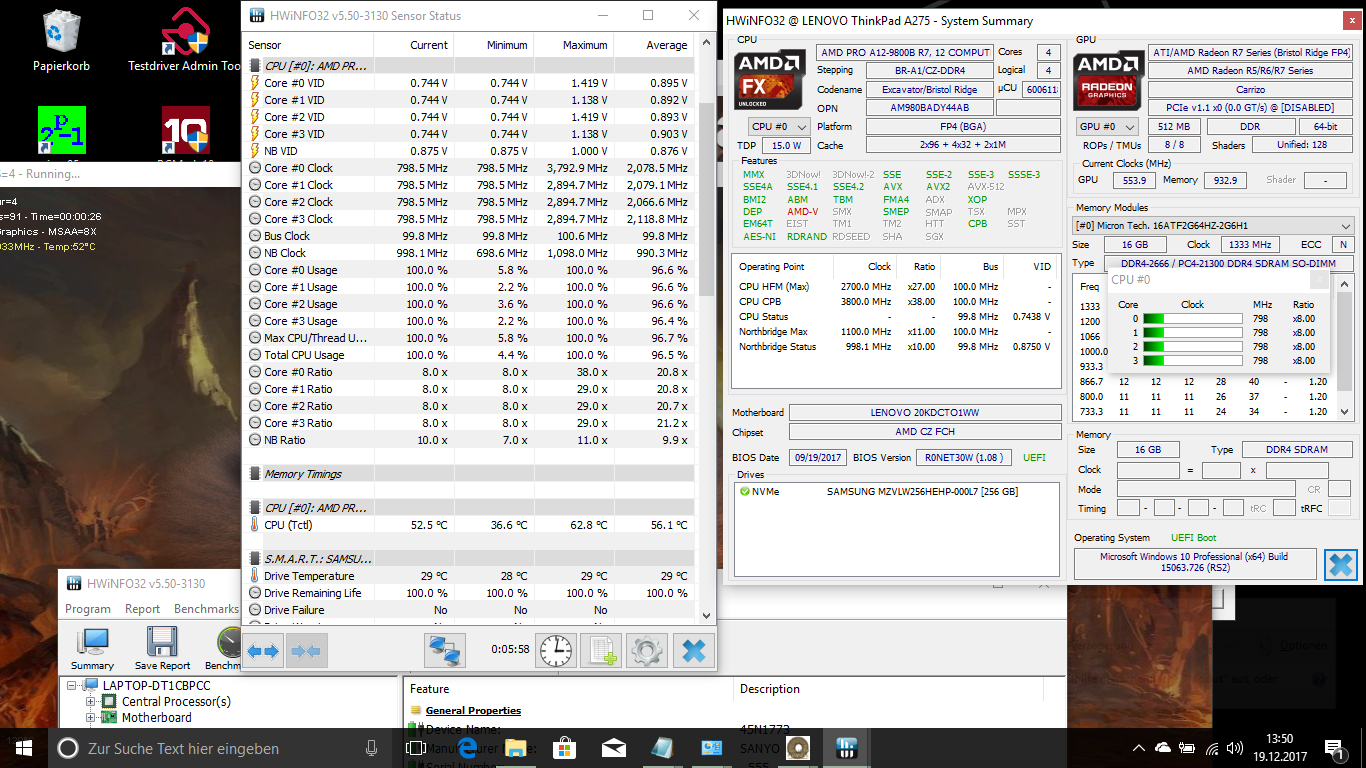
Task: Open the notification center icon
Action: (x=1335, y=748)
